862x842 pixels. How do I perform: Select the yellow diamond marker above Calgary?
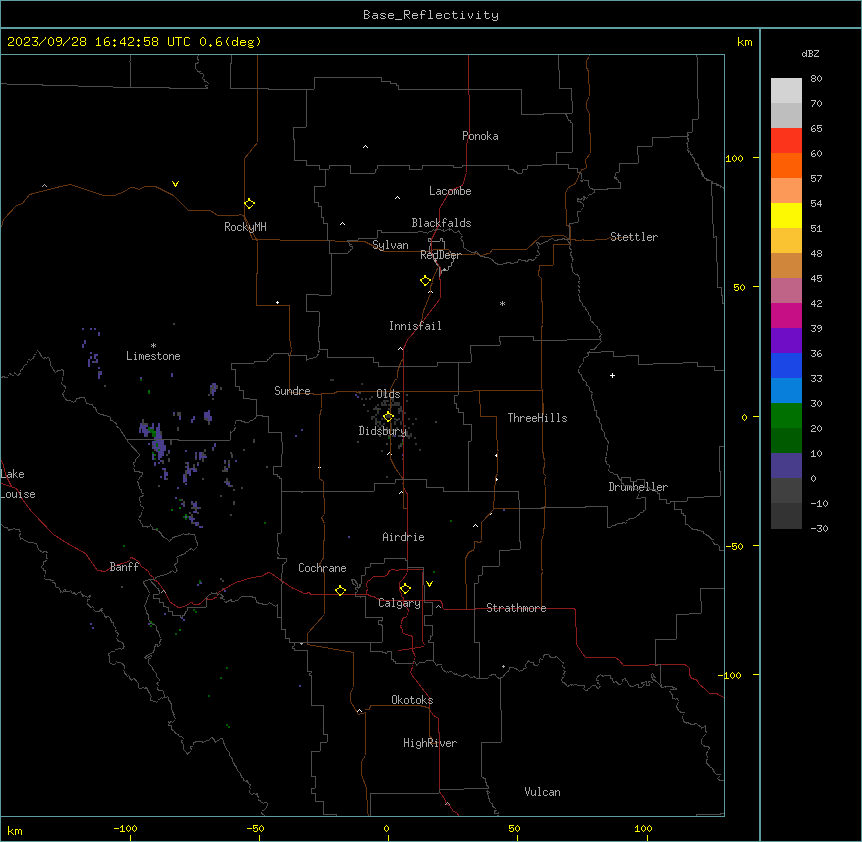(x=405, y=589)
